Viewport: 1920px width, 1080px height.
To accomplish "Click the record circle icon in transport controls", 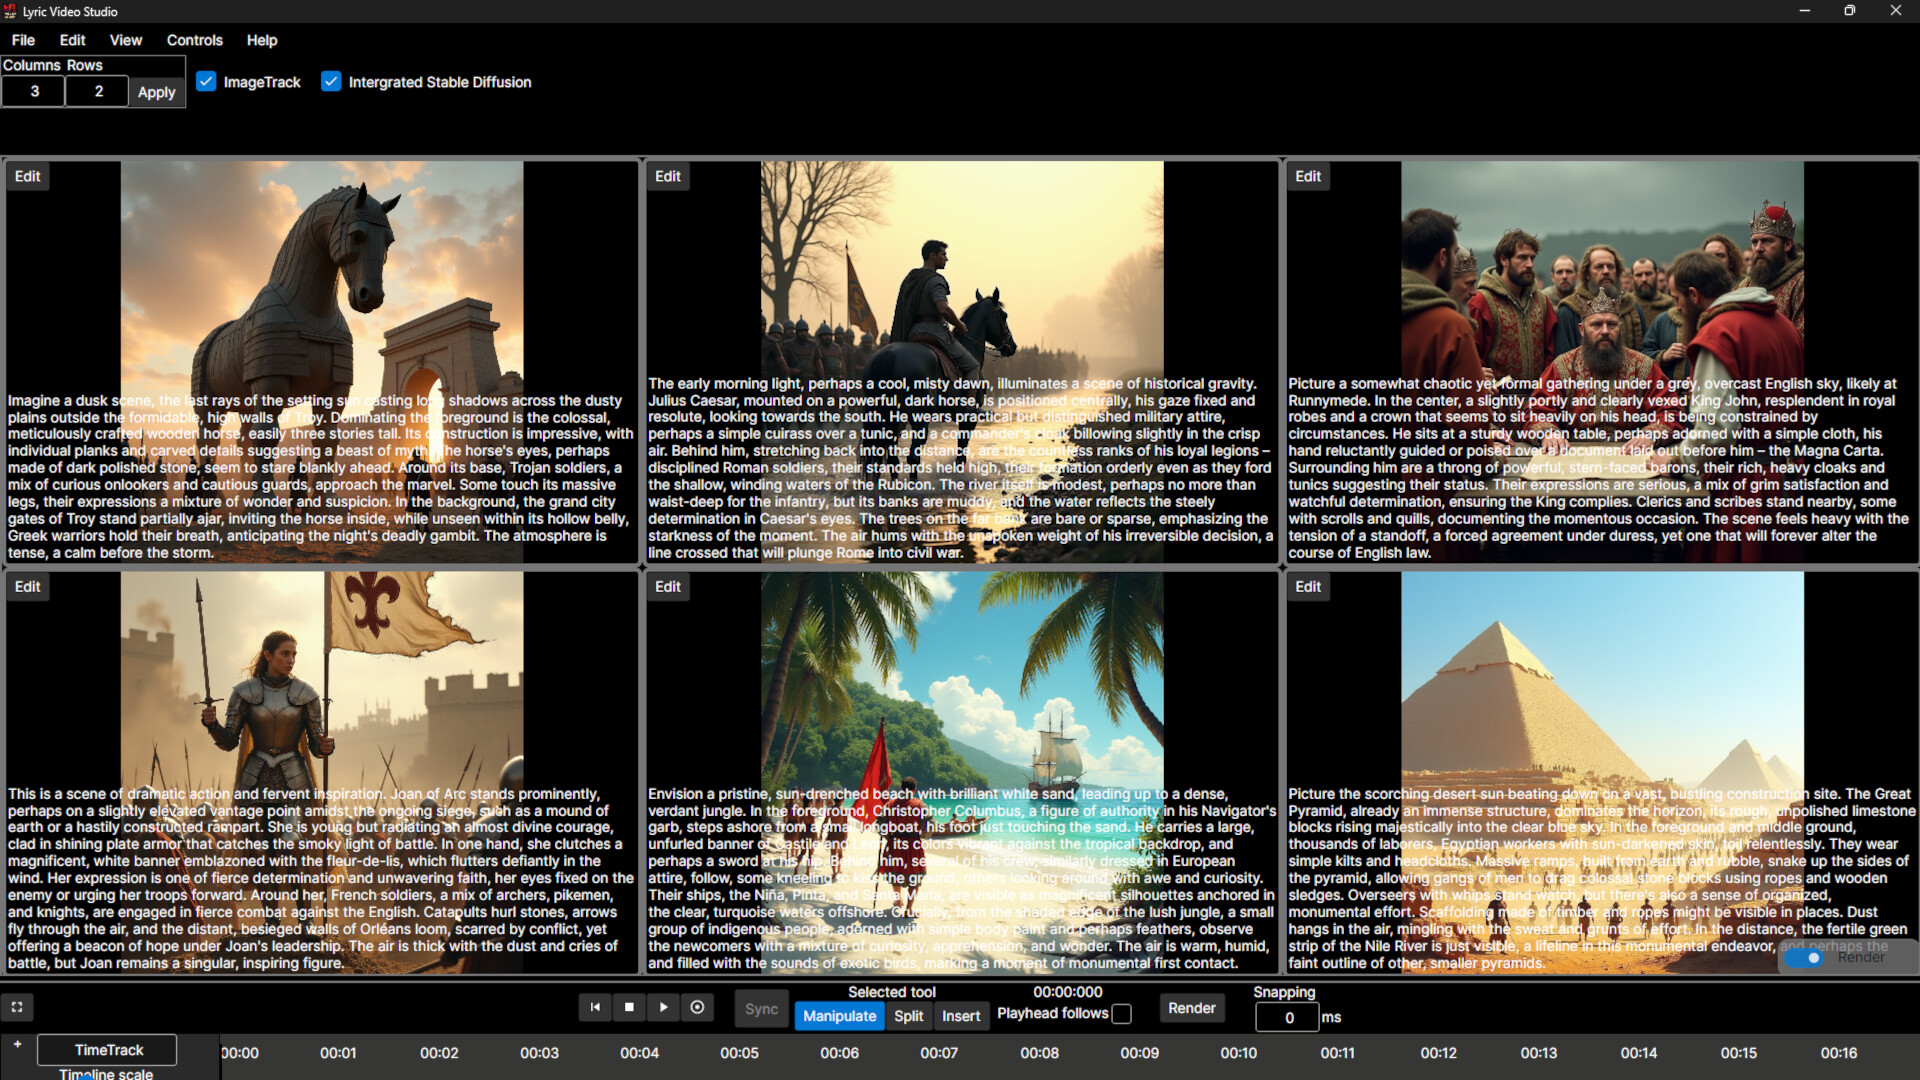I will (697, 1007).
